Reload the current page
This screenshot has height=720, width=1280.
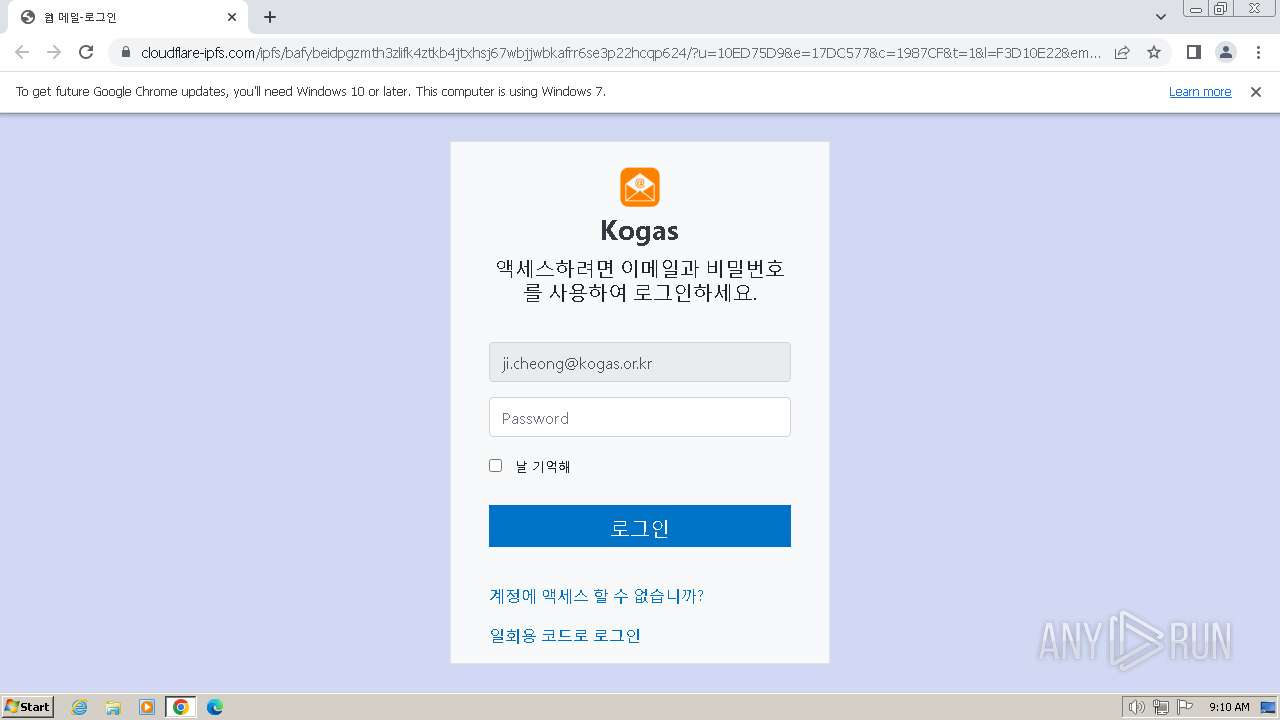tap(86, 52)
